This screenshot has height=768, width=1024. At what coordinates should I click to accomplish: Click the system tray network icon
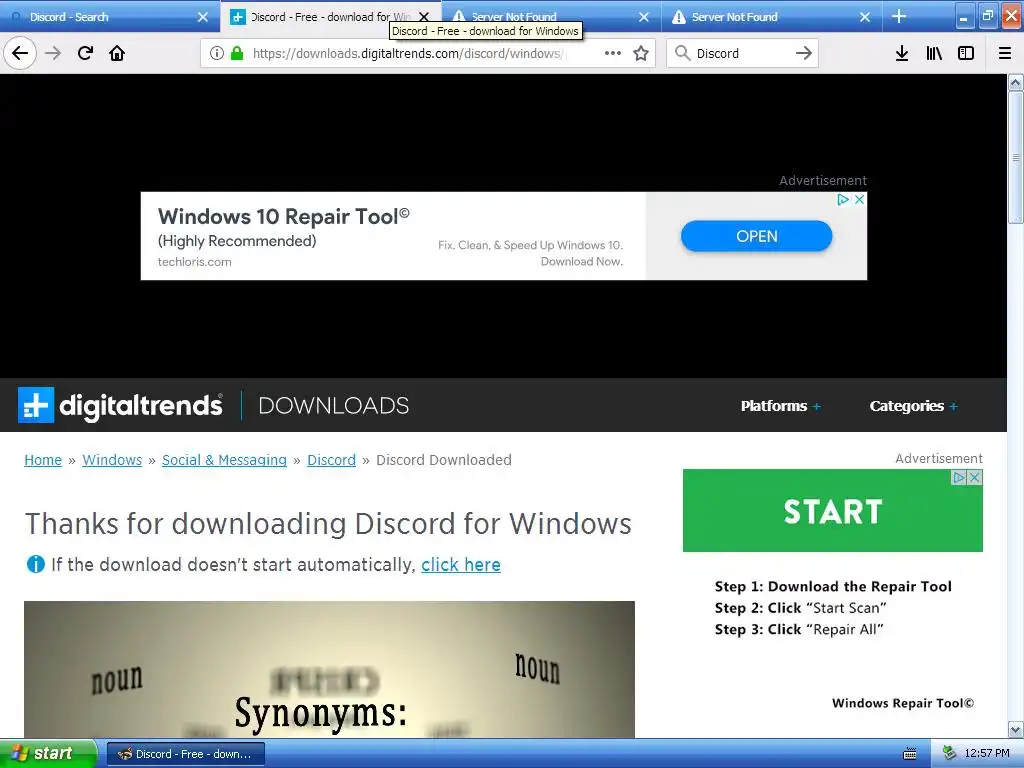tap(949, 754)
